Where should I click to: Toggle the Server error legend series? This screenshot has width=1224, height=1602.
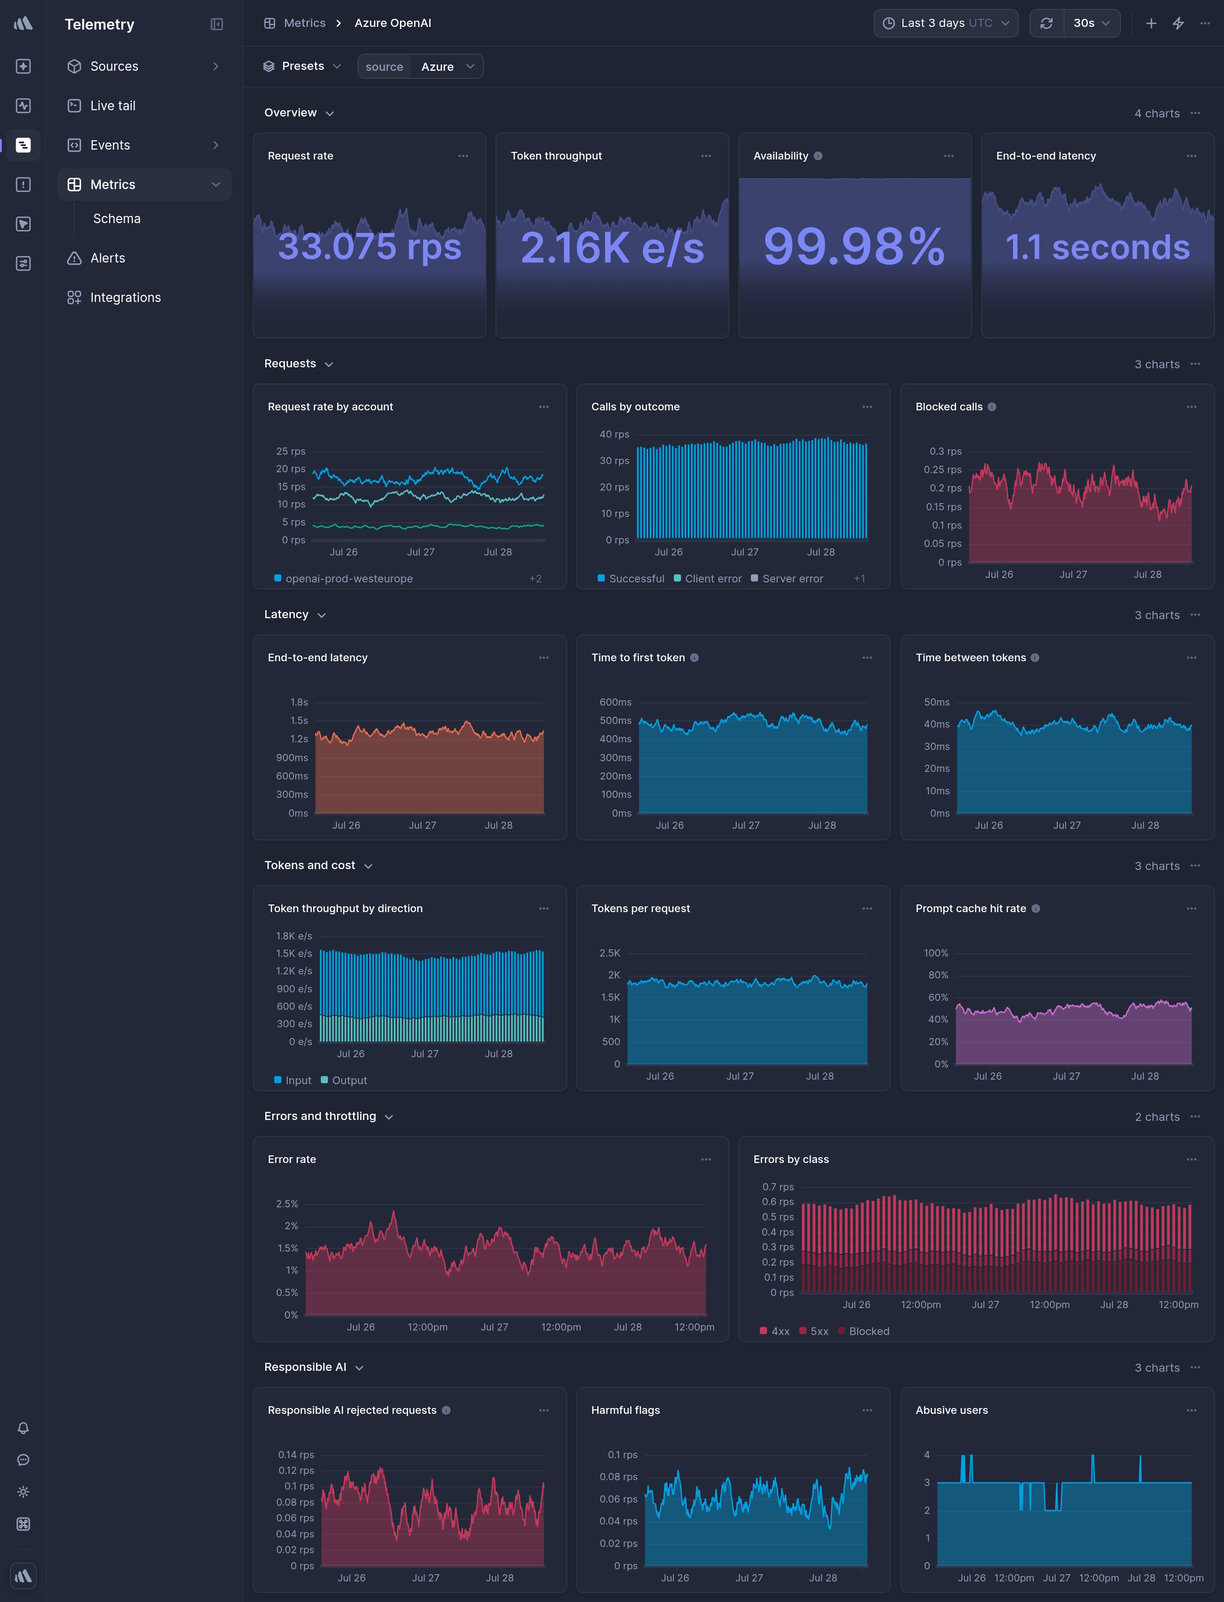tap(787, 579)
